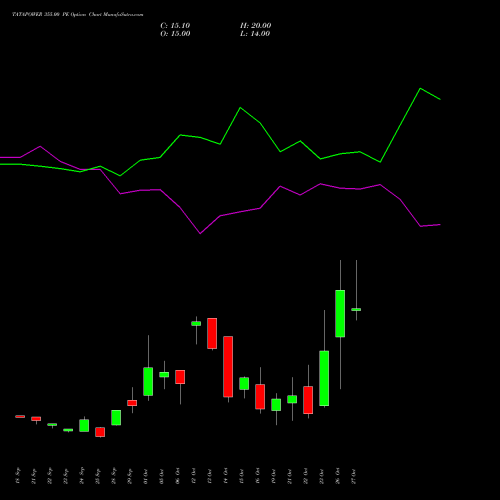This screenshot has height=500, width=500.
Task: Select the 06 Oct date label
Action: pos(178,476)
